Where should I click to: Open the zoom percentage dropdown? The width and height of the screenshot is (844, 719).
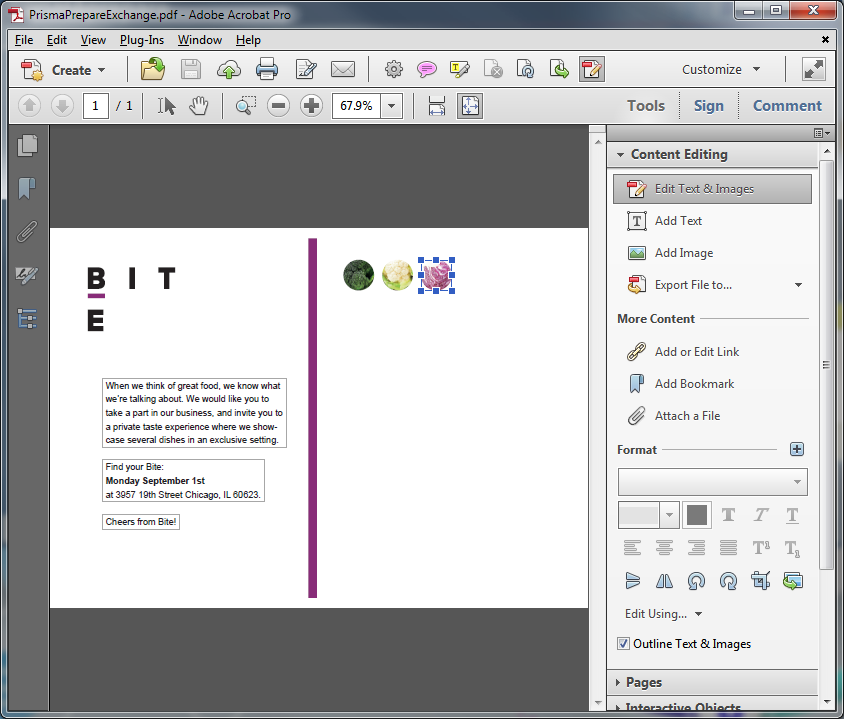click(391, 105)
